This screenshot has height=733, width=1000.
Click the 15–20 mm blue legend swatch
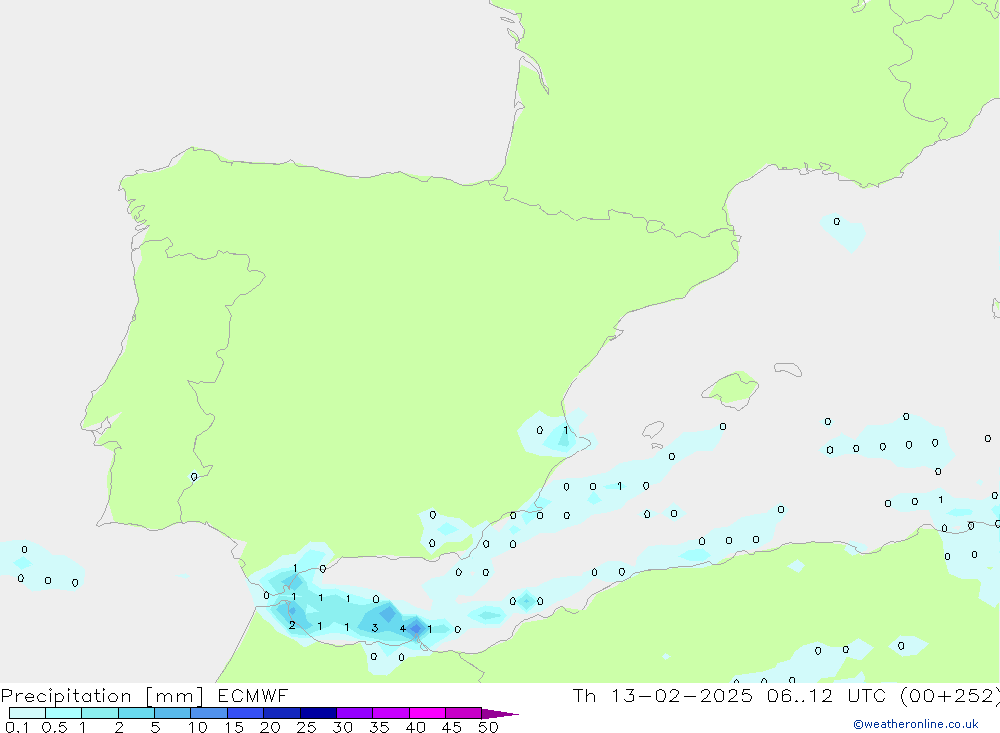click(246, 713)
